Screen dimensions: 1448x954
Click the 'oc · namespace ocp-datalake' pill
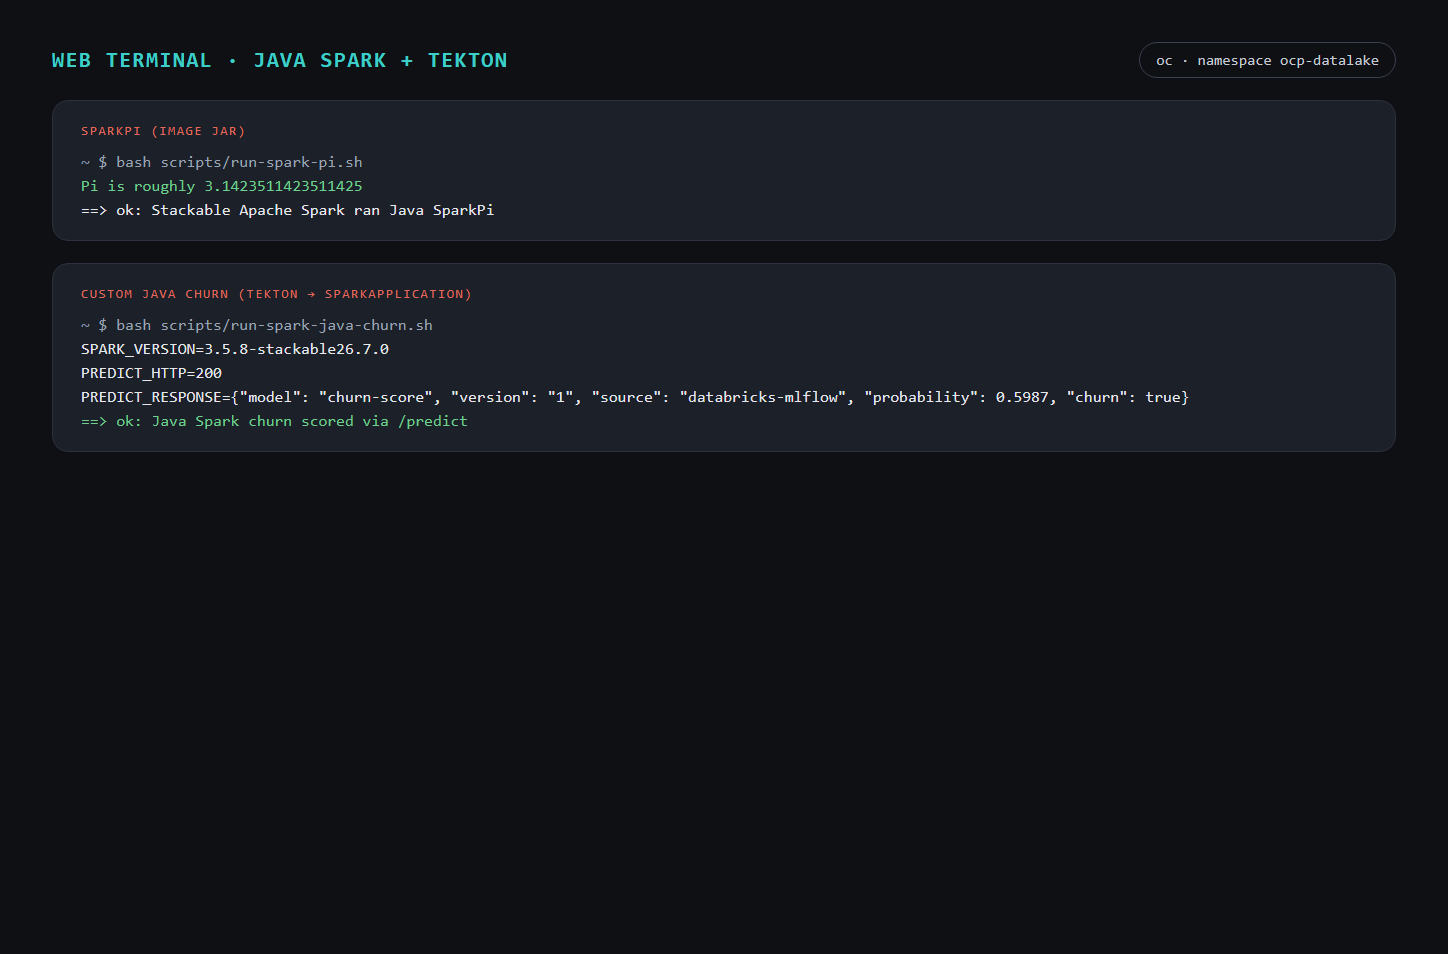point(1267,60)
